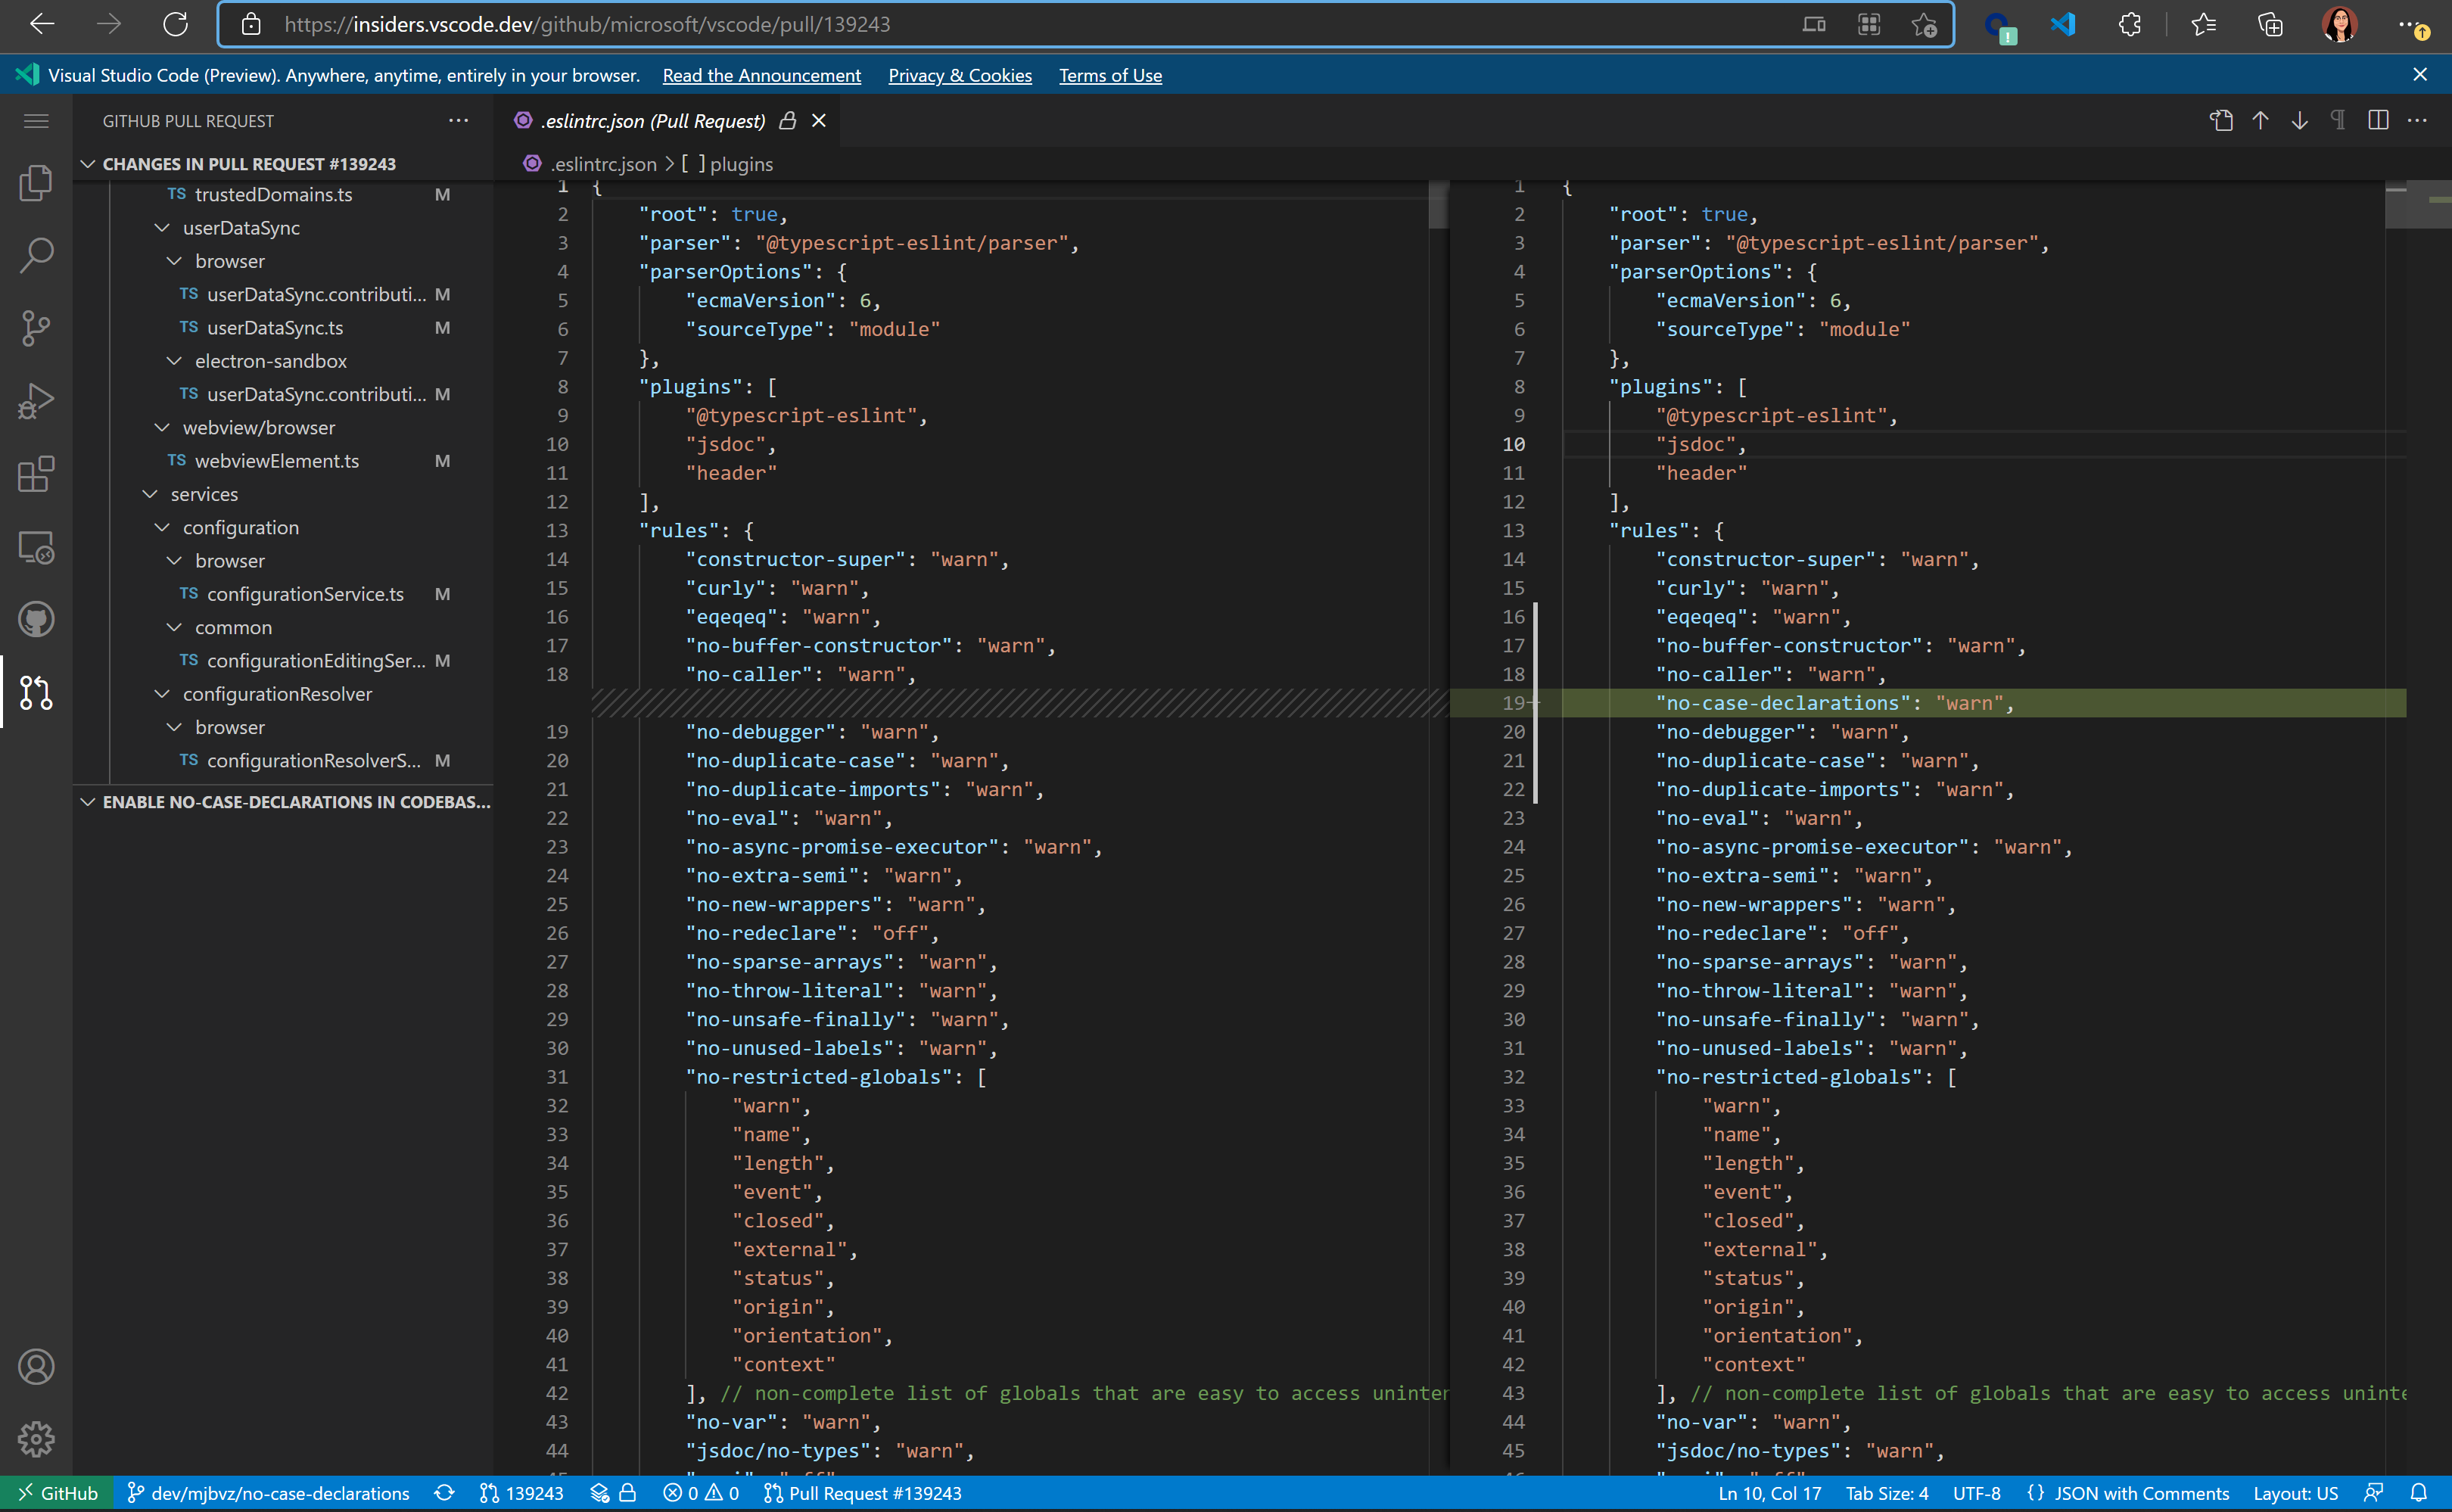This screenshot has height=1512, width=2452.
Task: Split the editor into two groups
Action: pos(2376,120)
